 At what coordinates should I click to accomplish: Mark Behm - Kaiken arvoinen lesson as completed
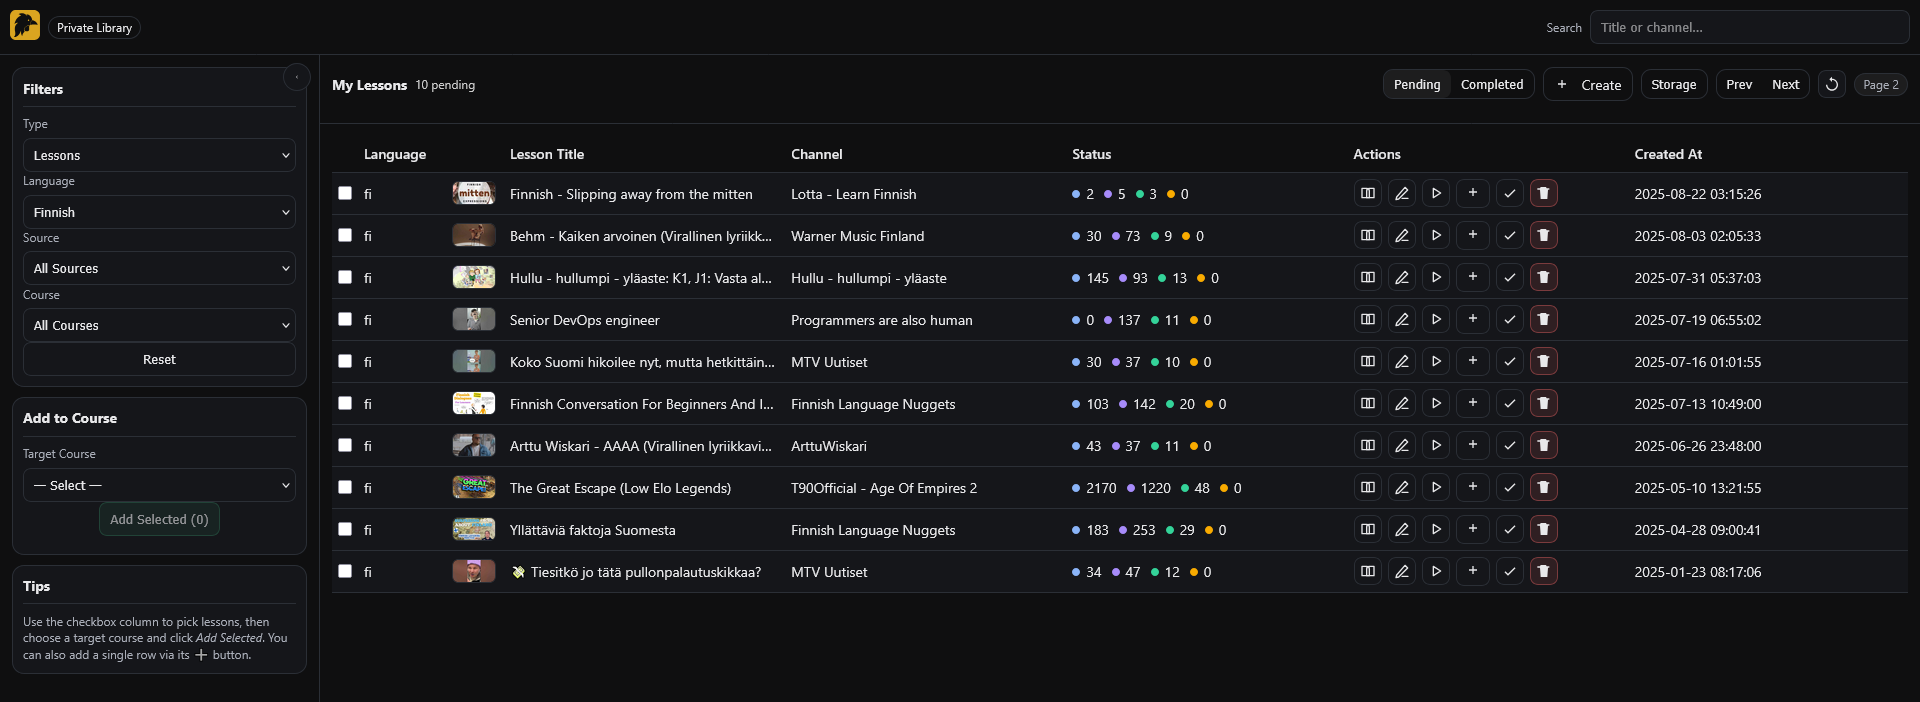(x=1510, y=235)
